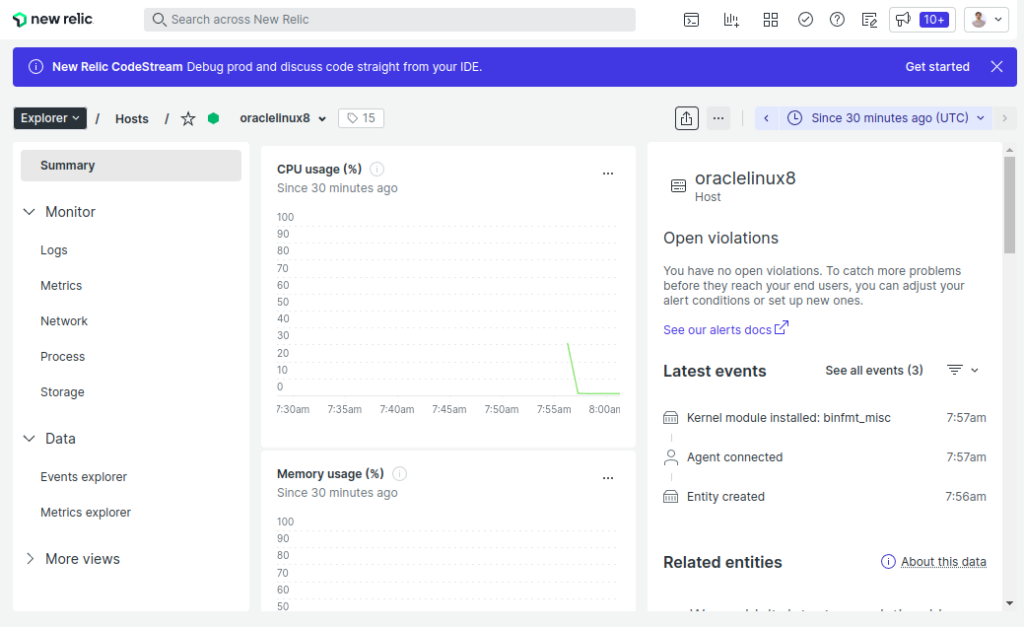Open the megaphone announcements 10+ button
Image resolution: width=1024 pixels, height=627 pixels.
[x=922, y=20]
